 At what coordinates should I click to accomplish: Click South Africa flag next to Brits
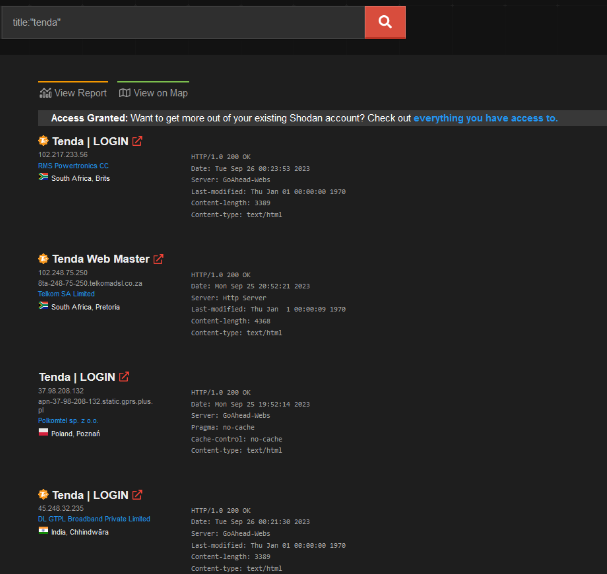point(43,177)
